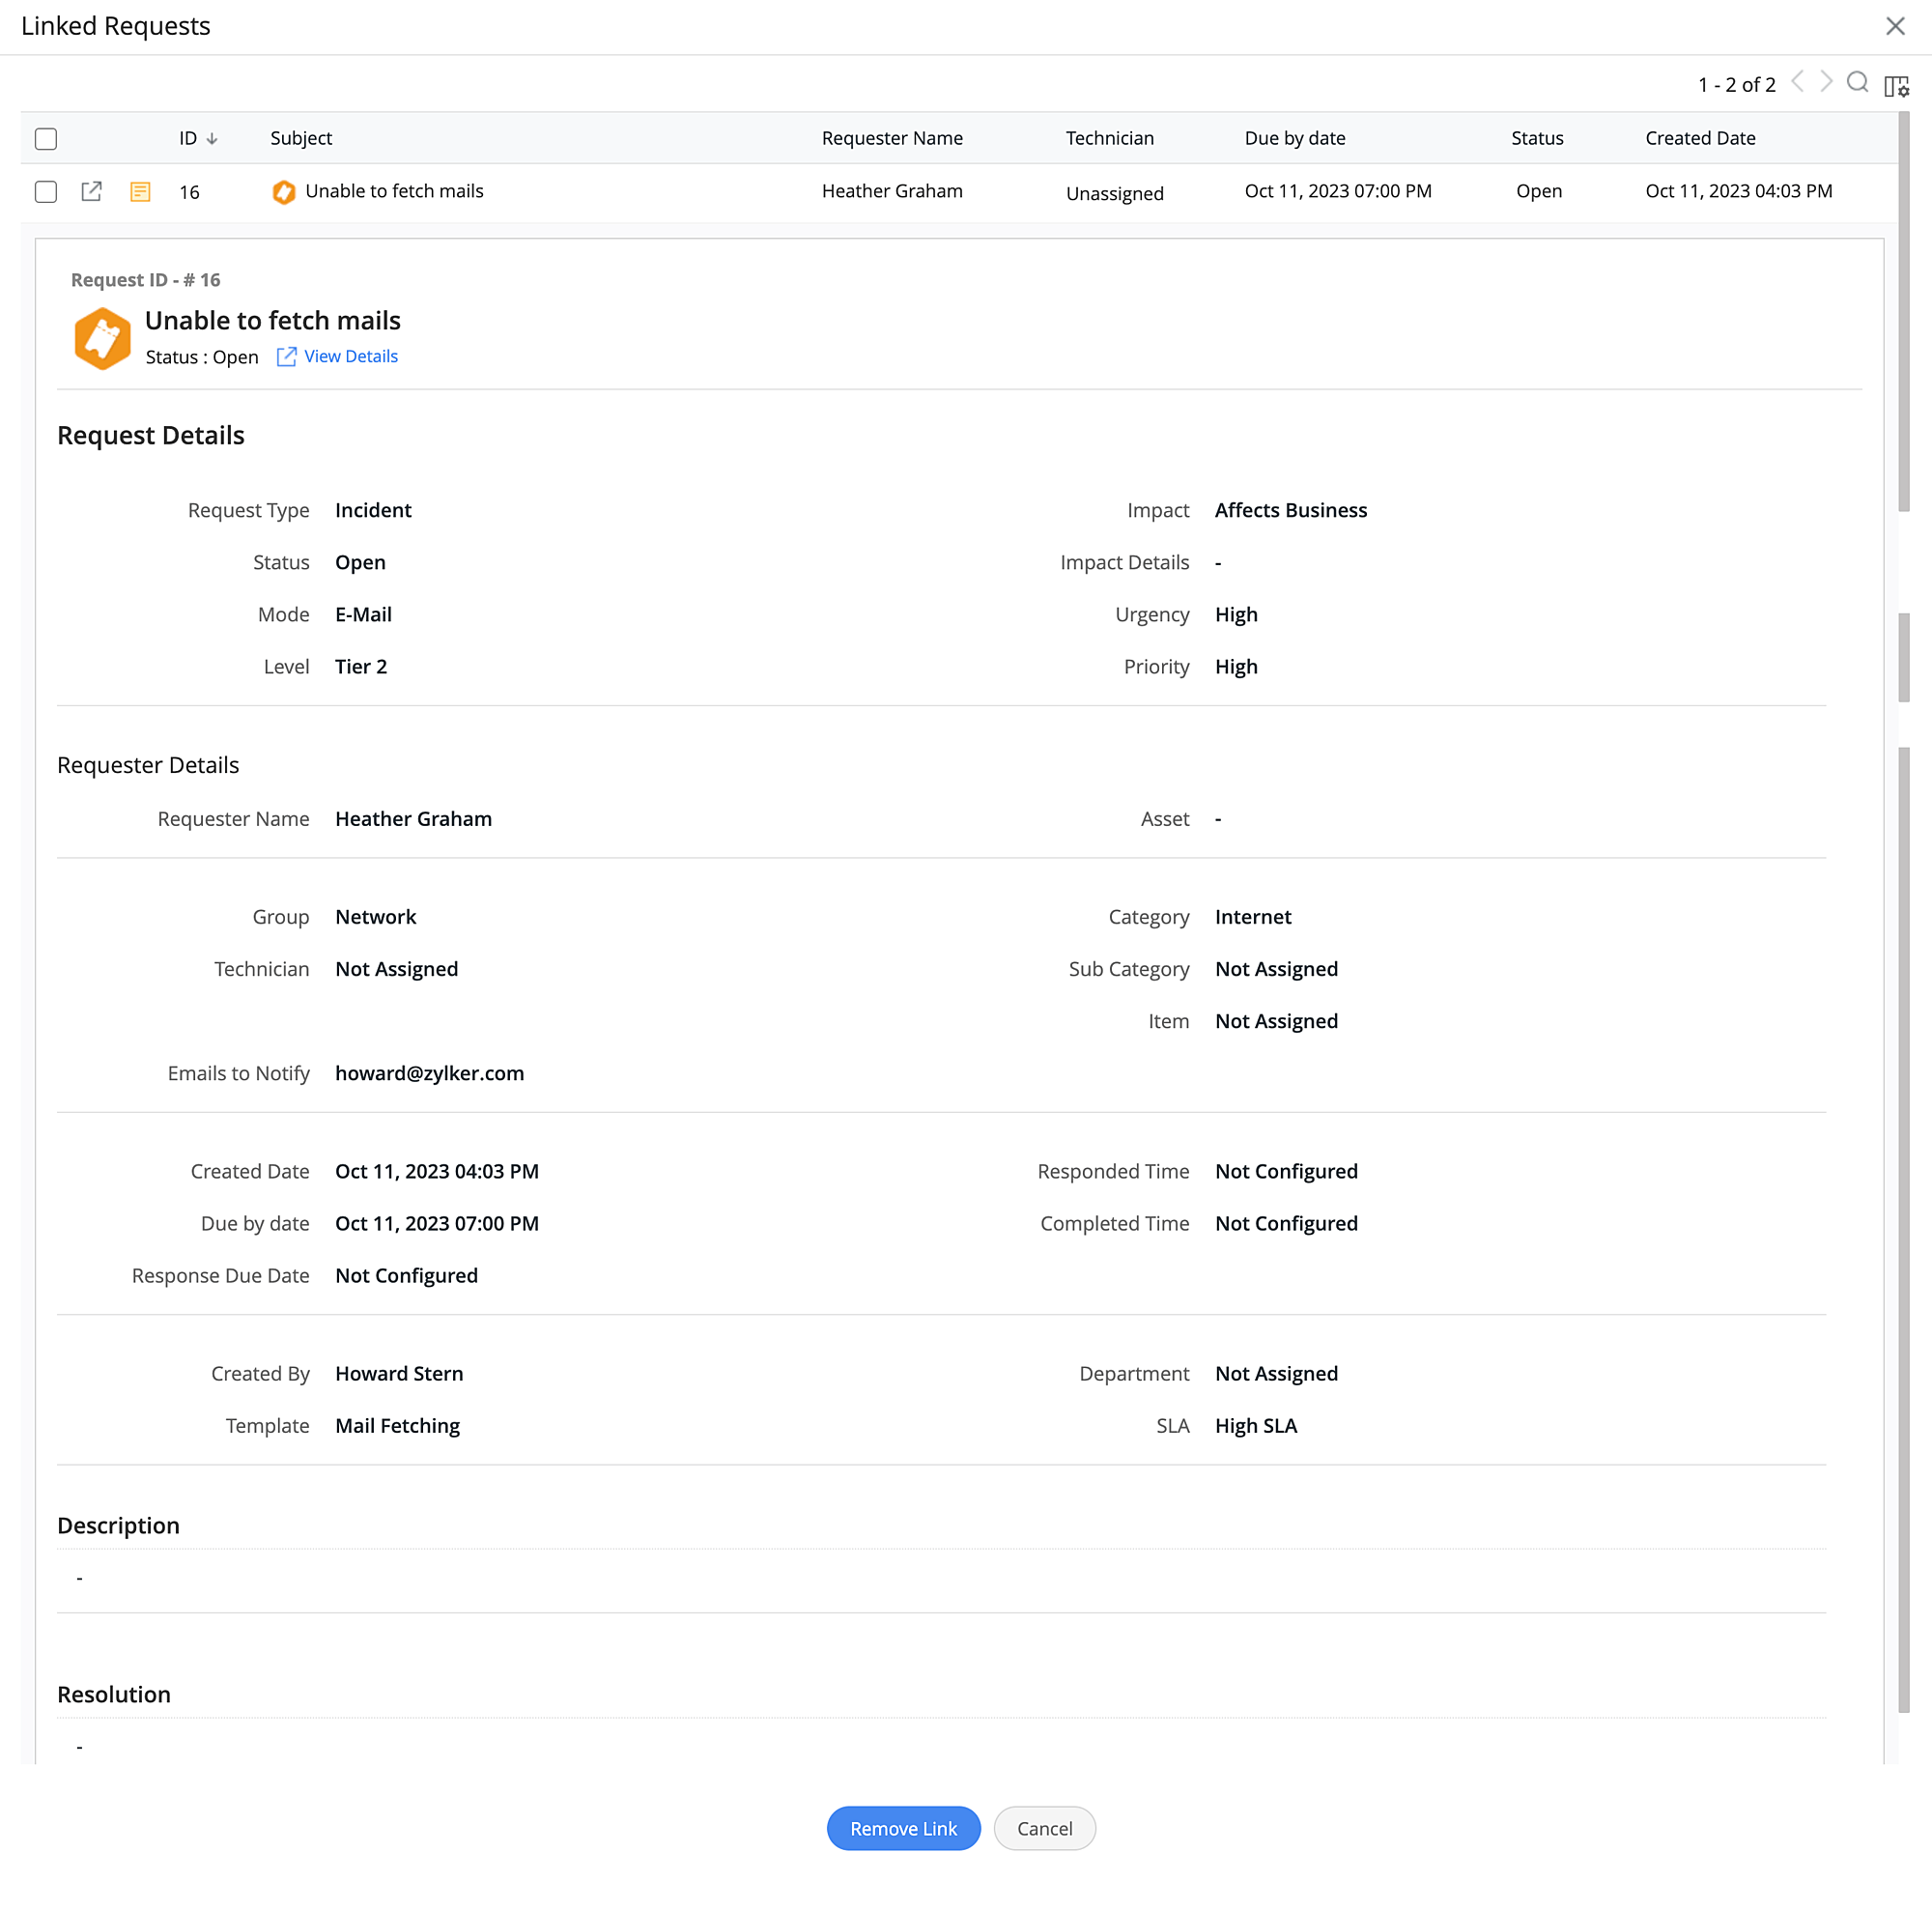Viewport: 1932px width, 1909px height.
Task: Click the orange incident icon in subject row
Action: 284,192
